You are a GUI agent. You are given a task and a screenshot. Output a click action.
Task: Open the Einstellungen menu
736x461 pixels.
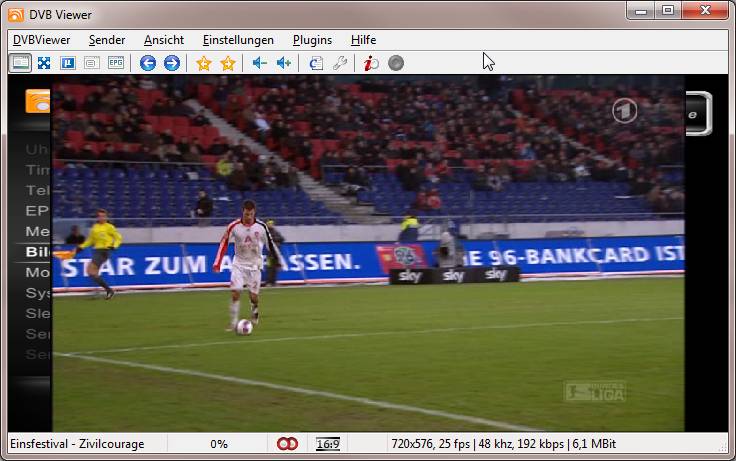pyautogui.click(x=238, y=40)
